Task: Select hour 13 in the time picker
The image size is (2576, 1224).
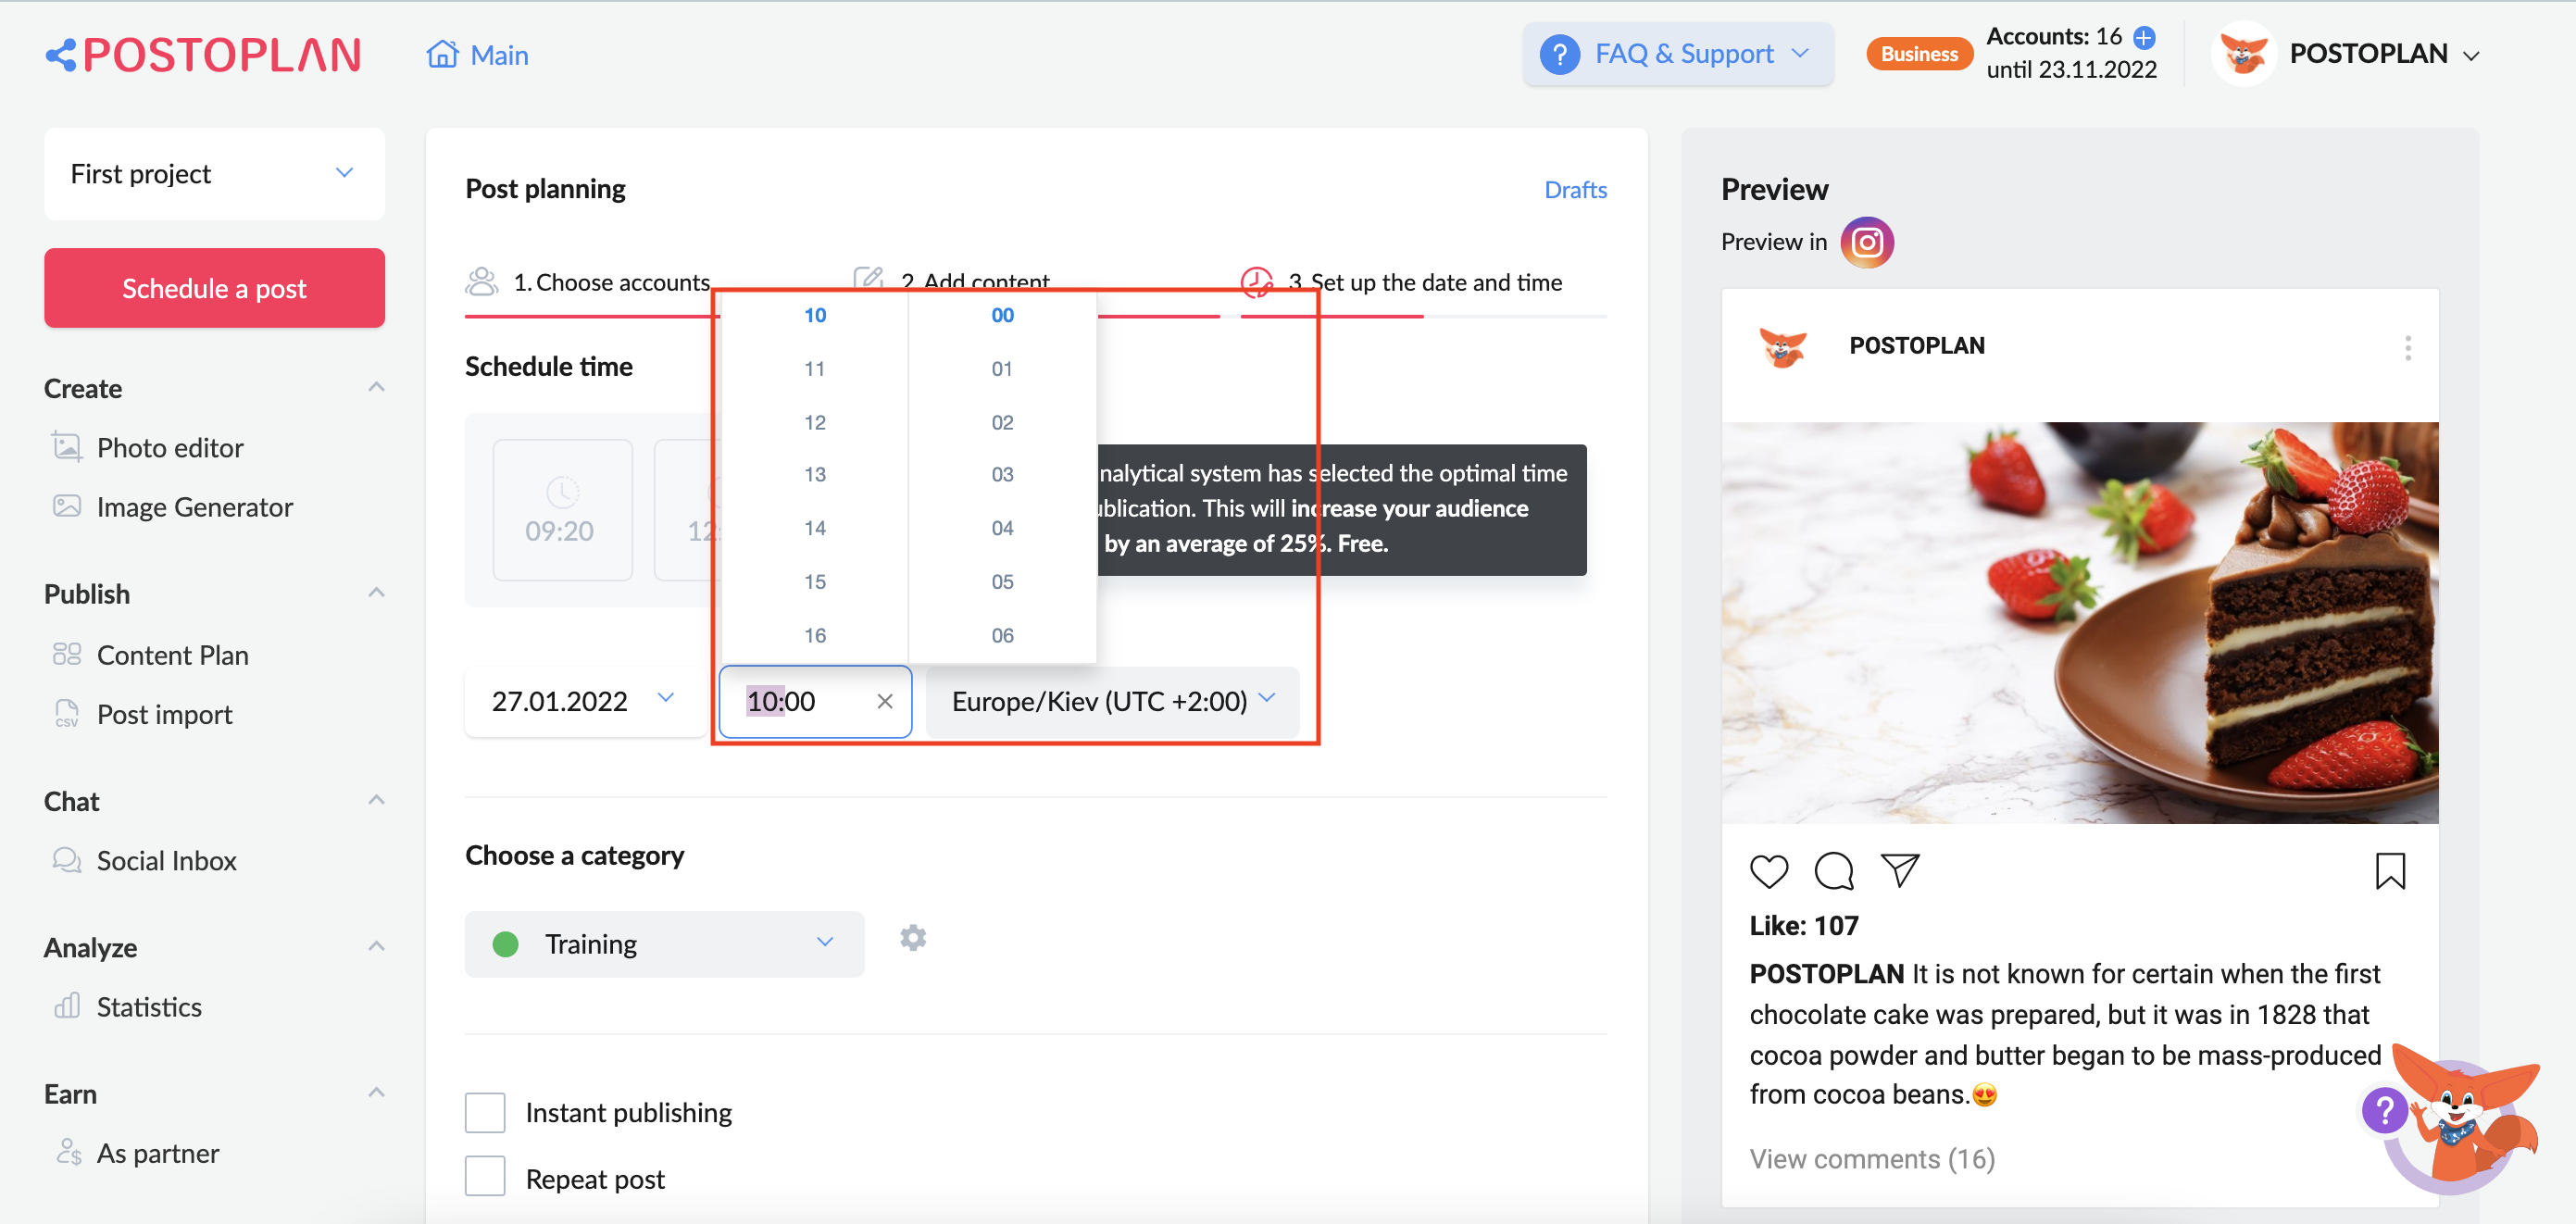Action: (815, 474)
